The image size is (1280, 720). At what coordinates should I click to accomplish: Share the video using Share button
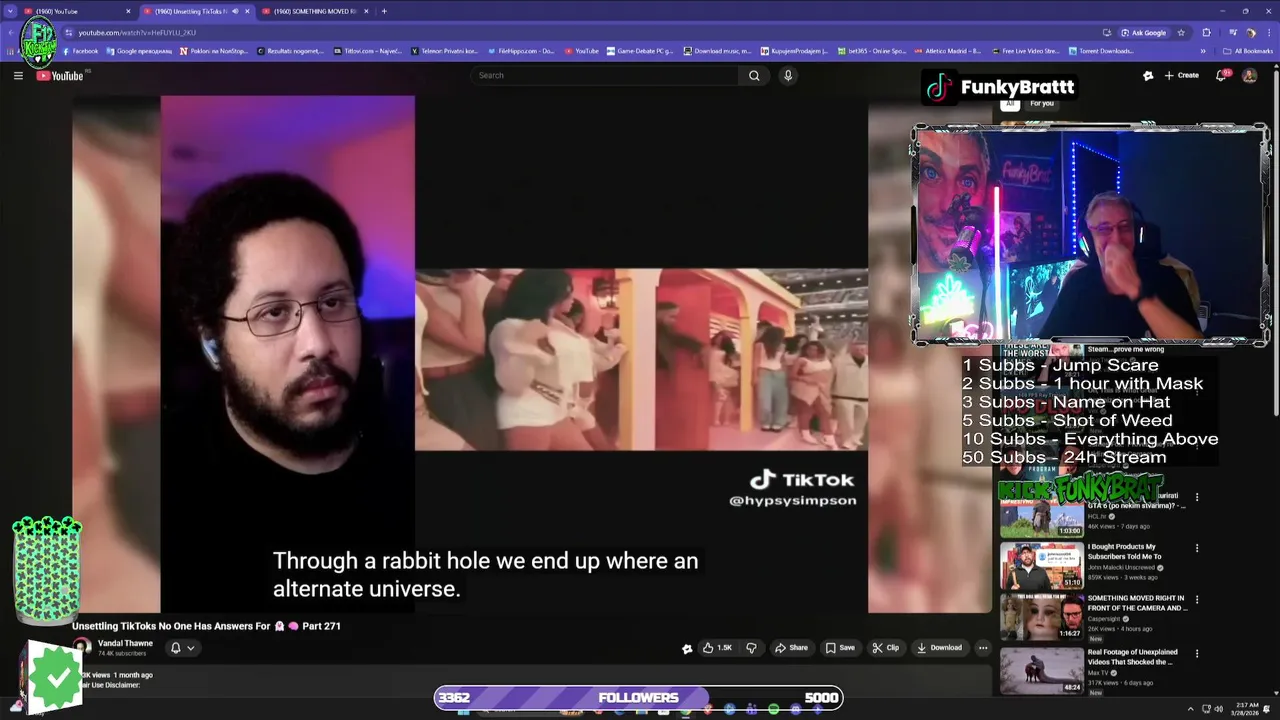click(791, 648)
